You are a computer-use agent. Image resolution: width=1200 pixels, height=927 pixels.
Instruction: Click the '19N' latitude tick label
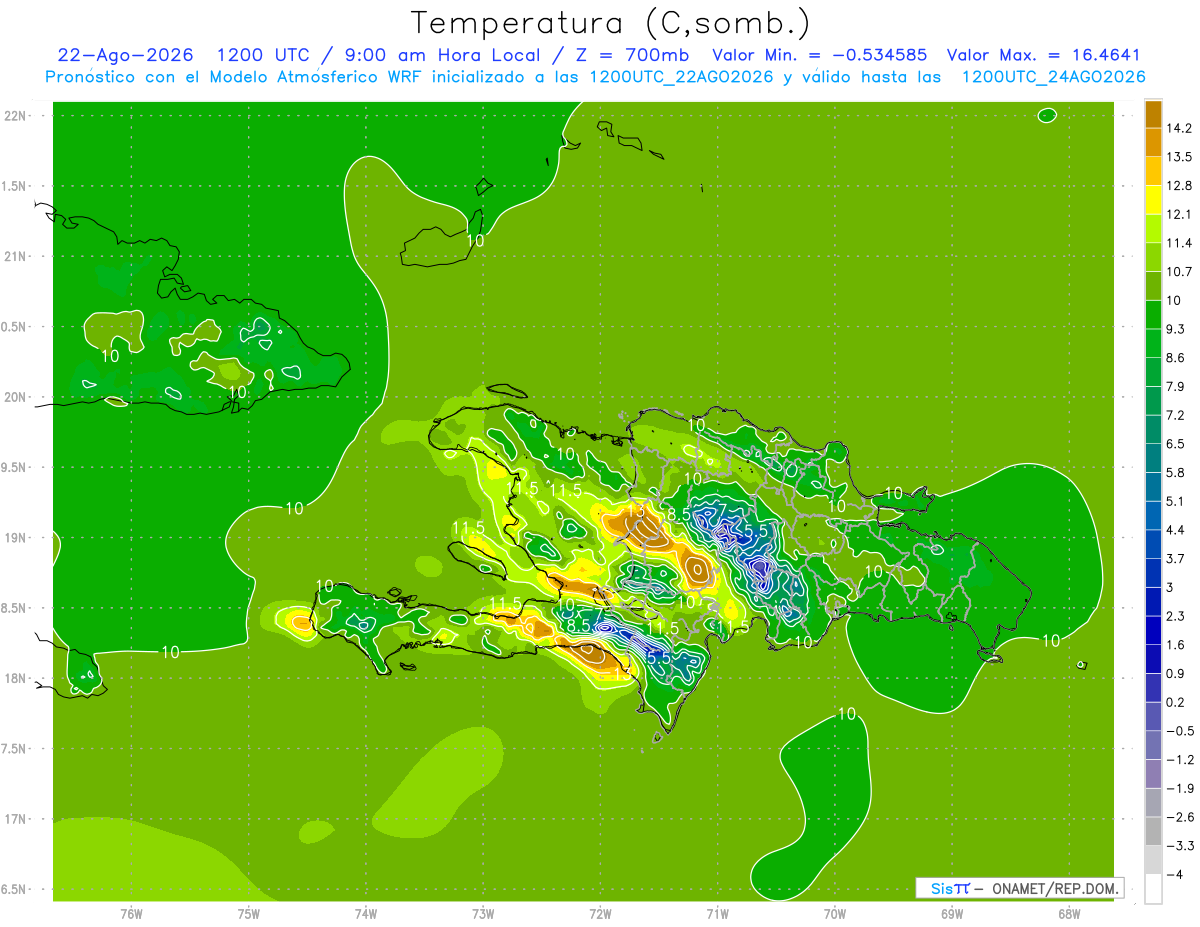tap(17, 537)
